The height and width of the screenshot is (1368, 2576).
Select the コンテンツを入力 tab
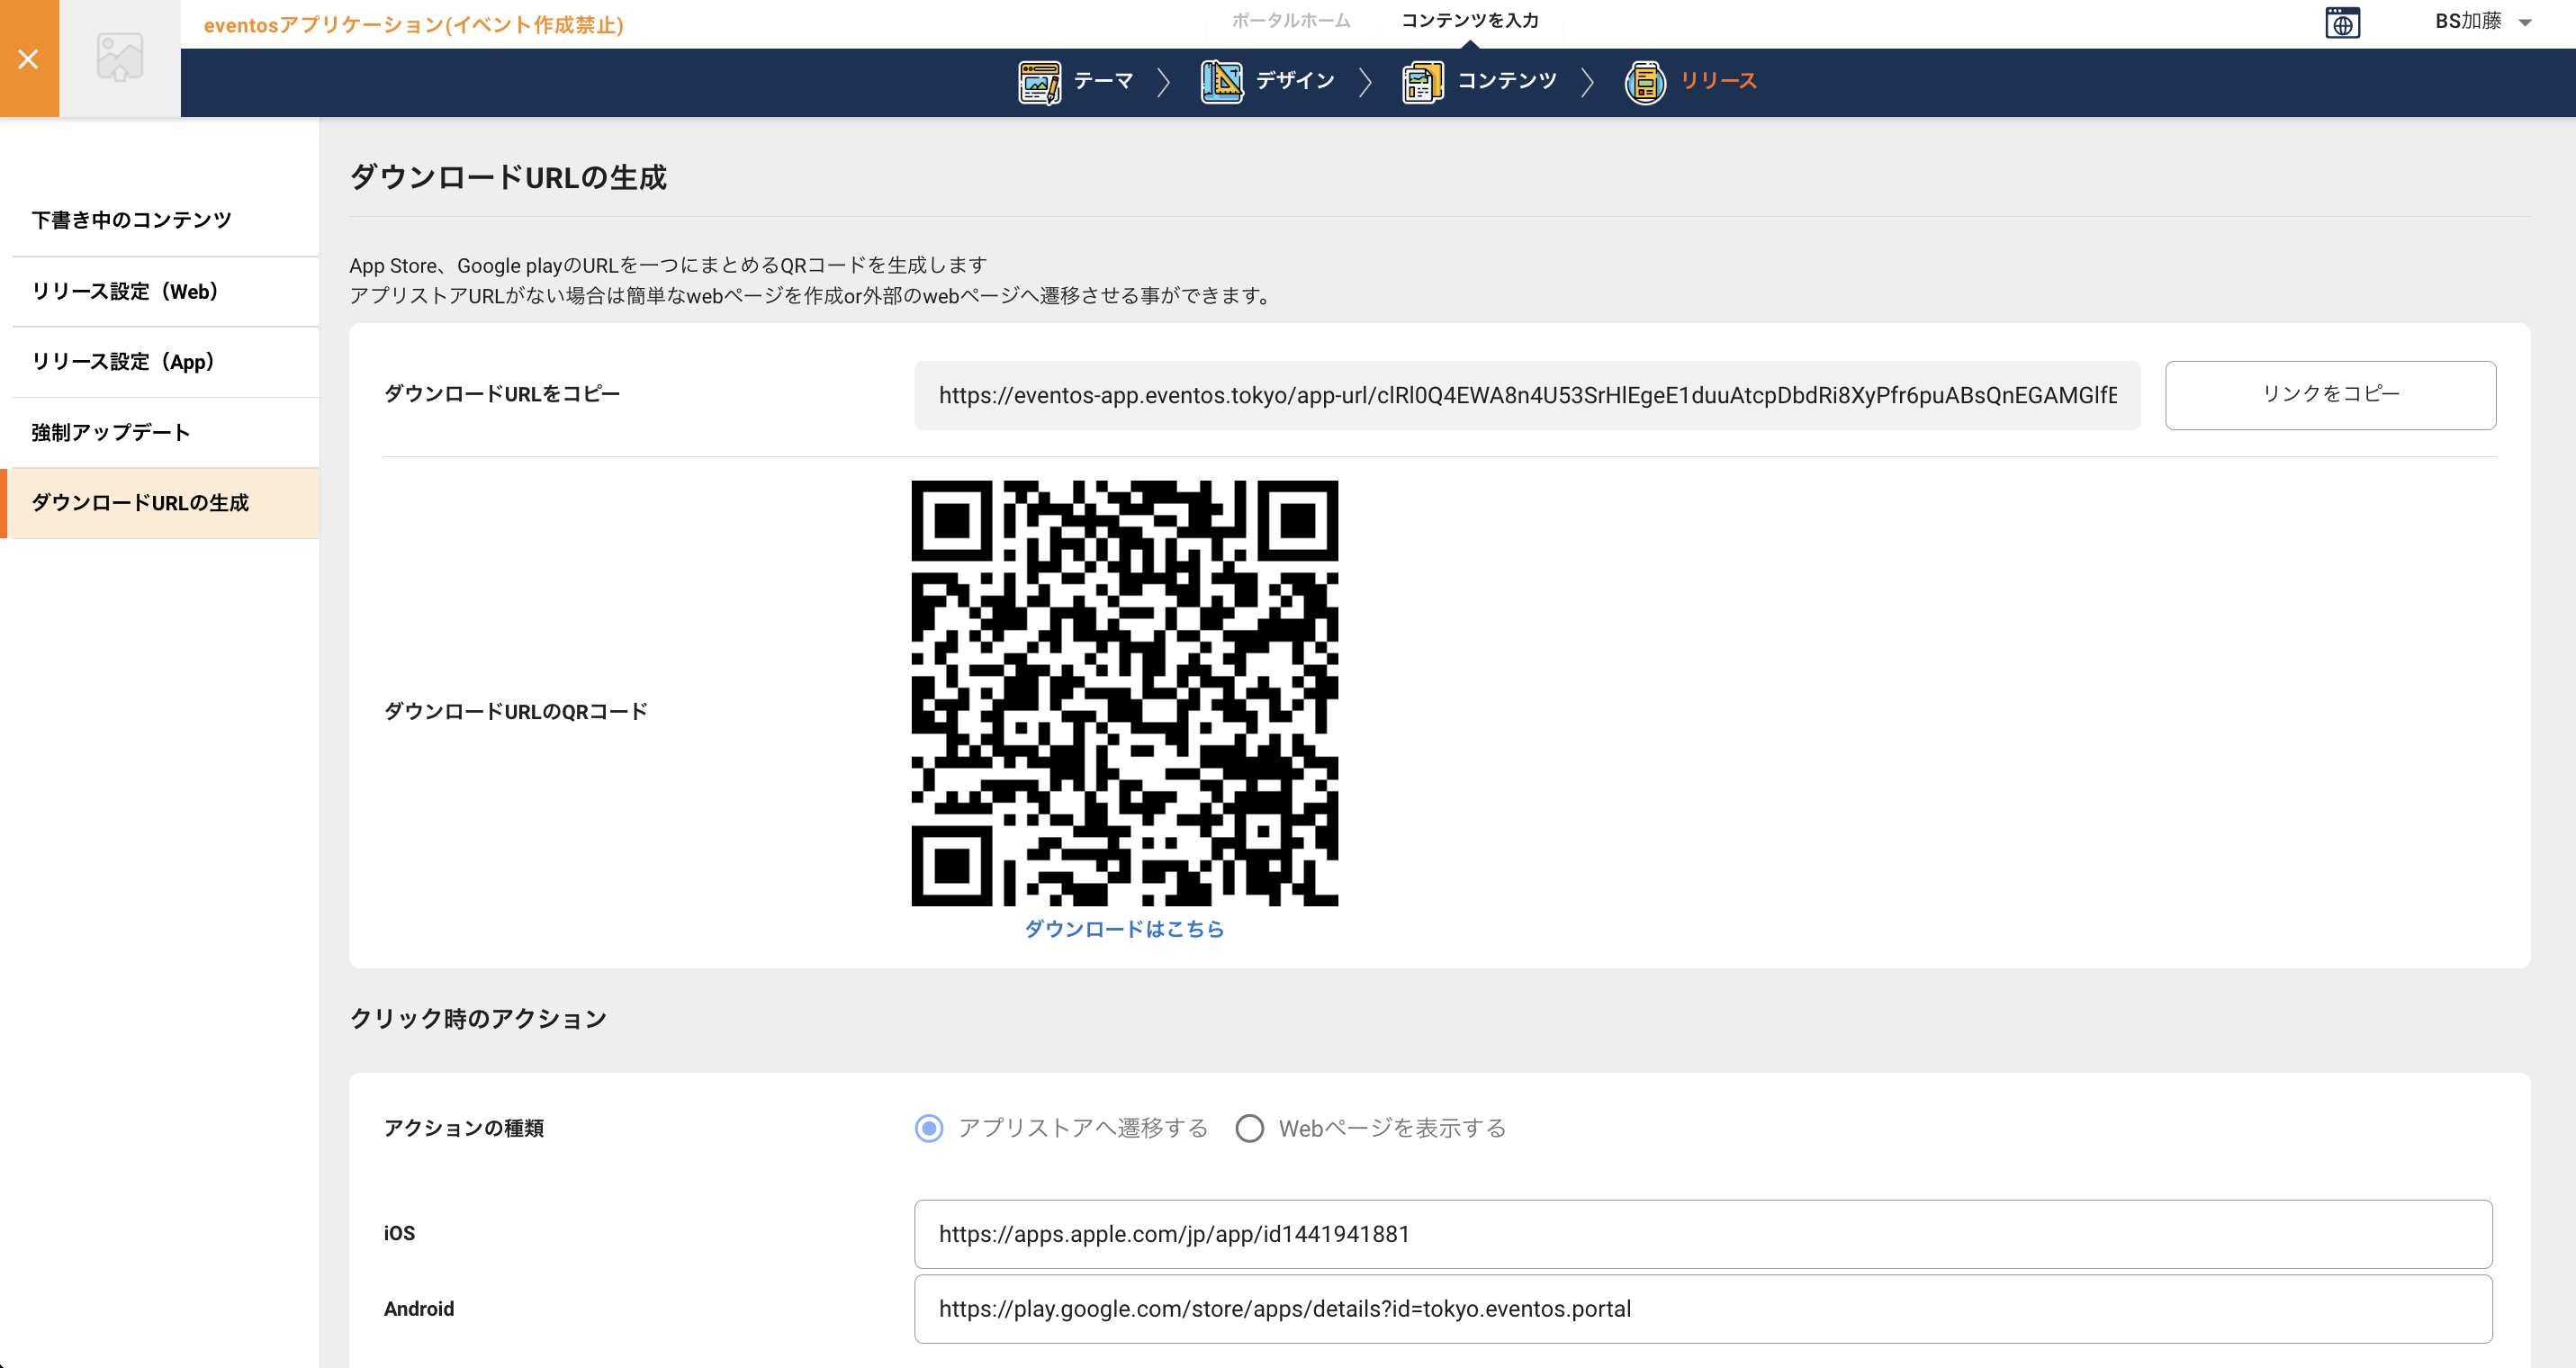[1469, 21]
